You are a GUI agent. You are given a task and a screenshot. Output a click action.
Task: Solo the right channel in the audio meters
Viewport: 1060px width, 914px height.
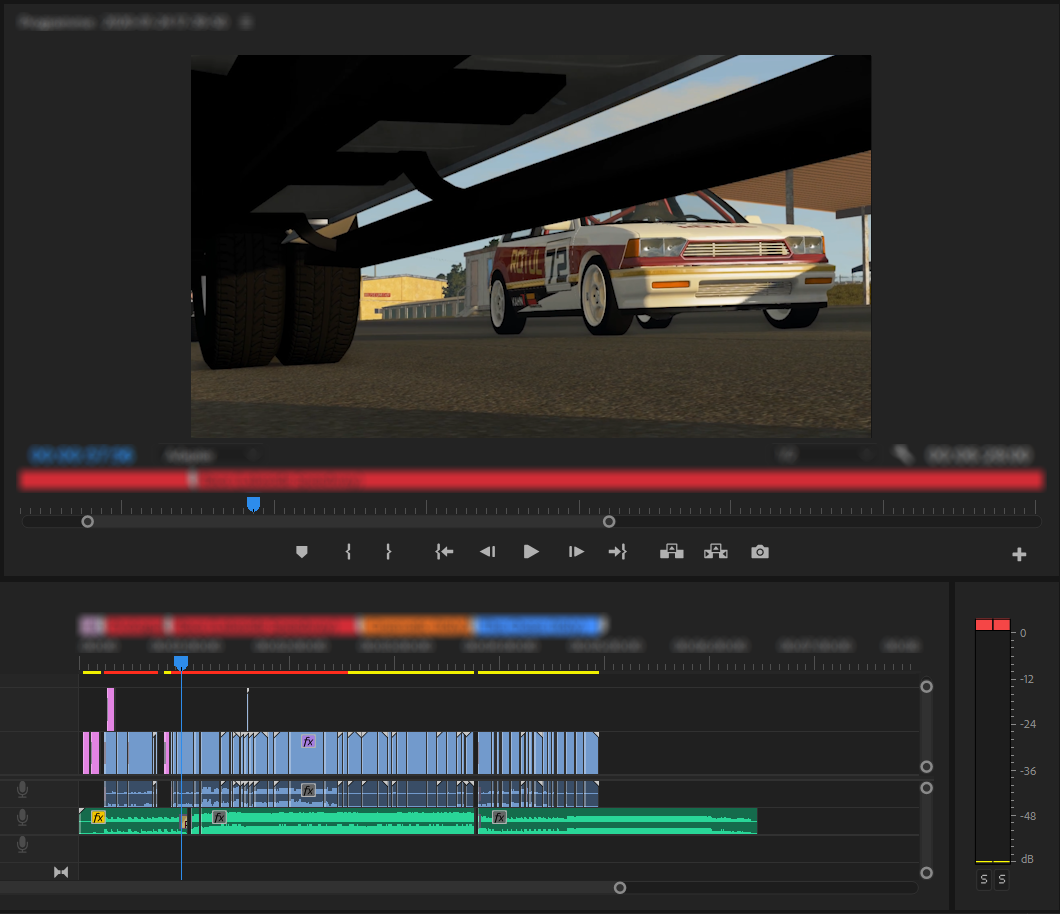(x=1002, y=880)
